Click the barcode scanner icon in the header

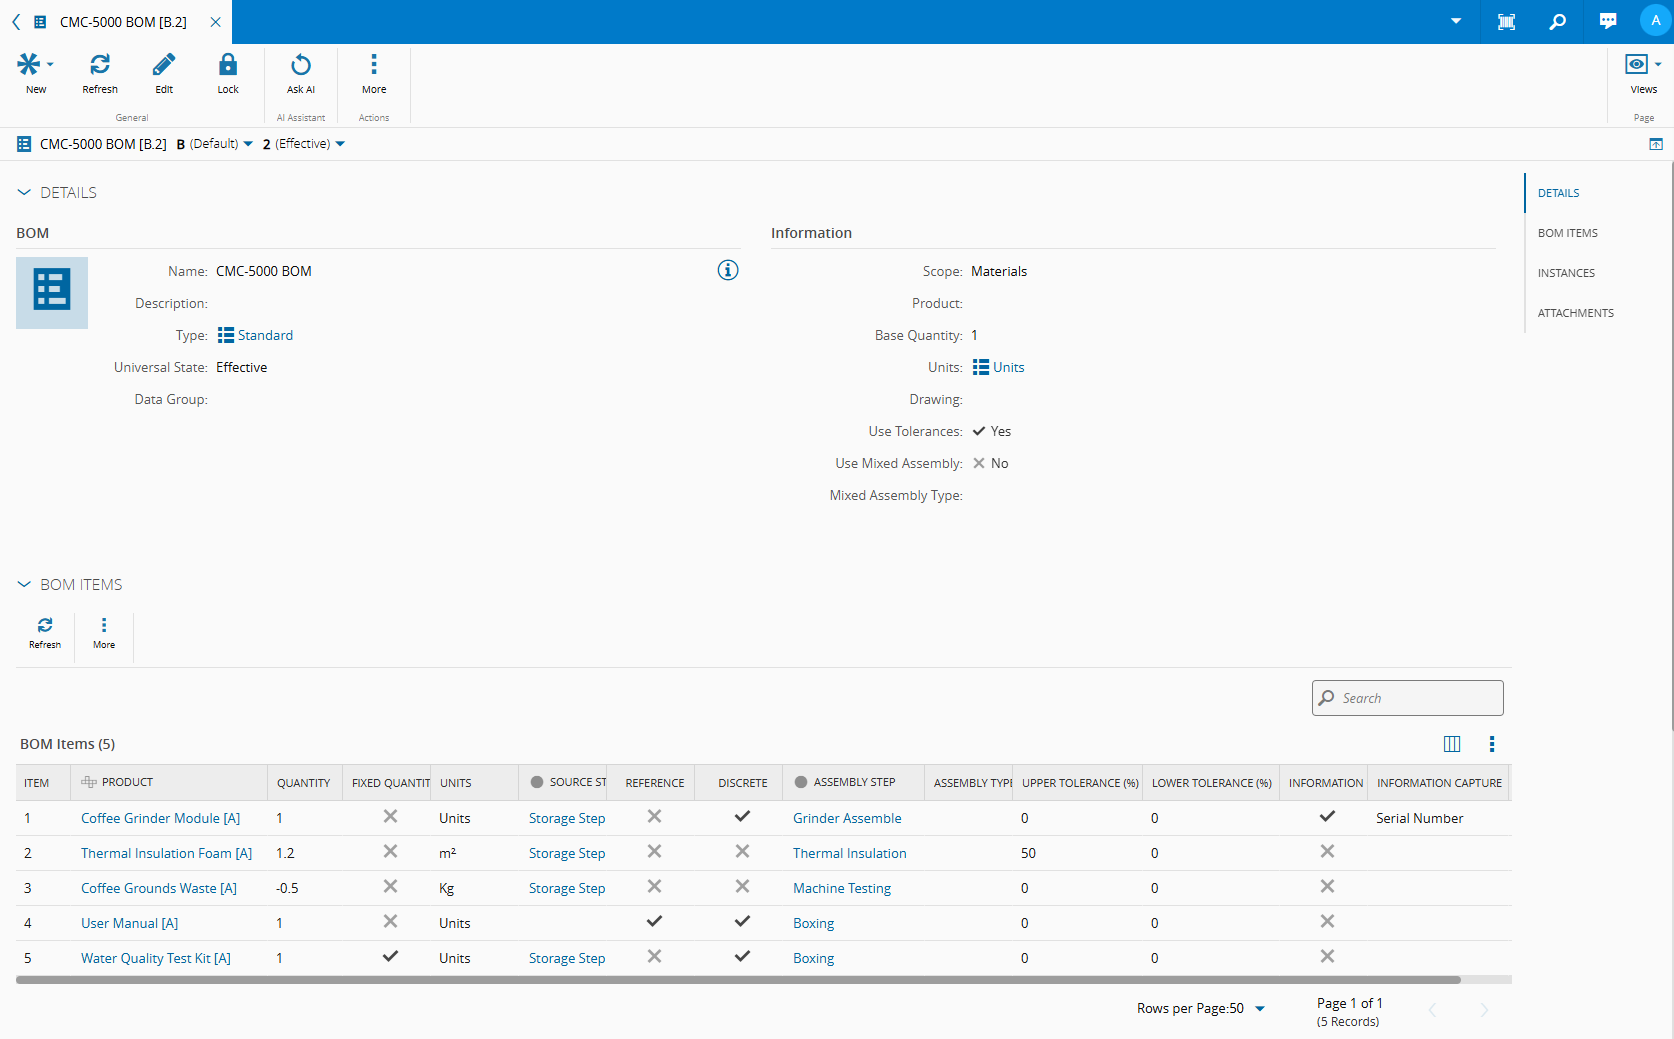1506,22
